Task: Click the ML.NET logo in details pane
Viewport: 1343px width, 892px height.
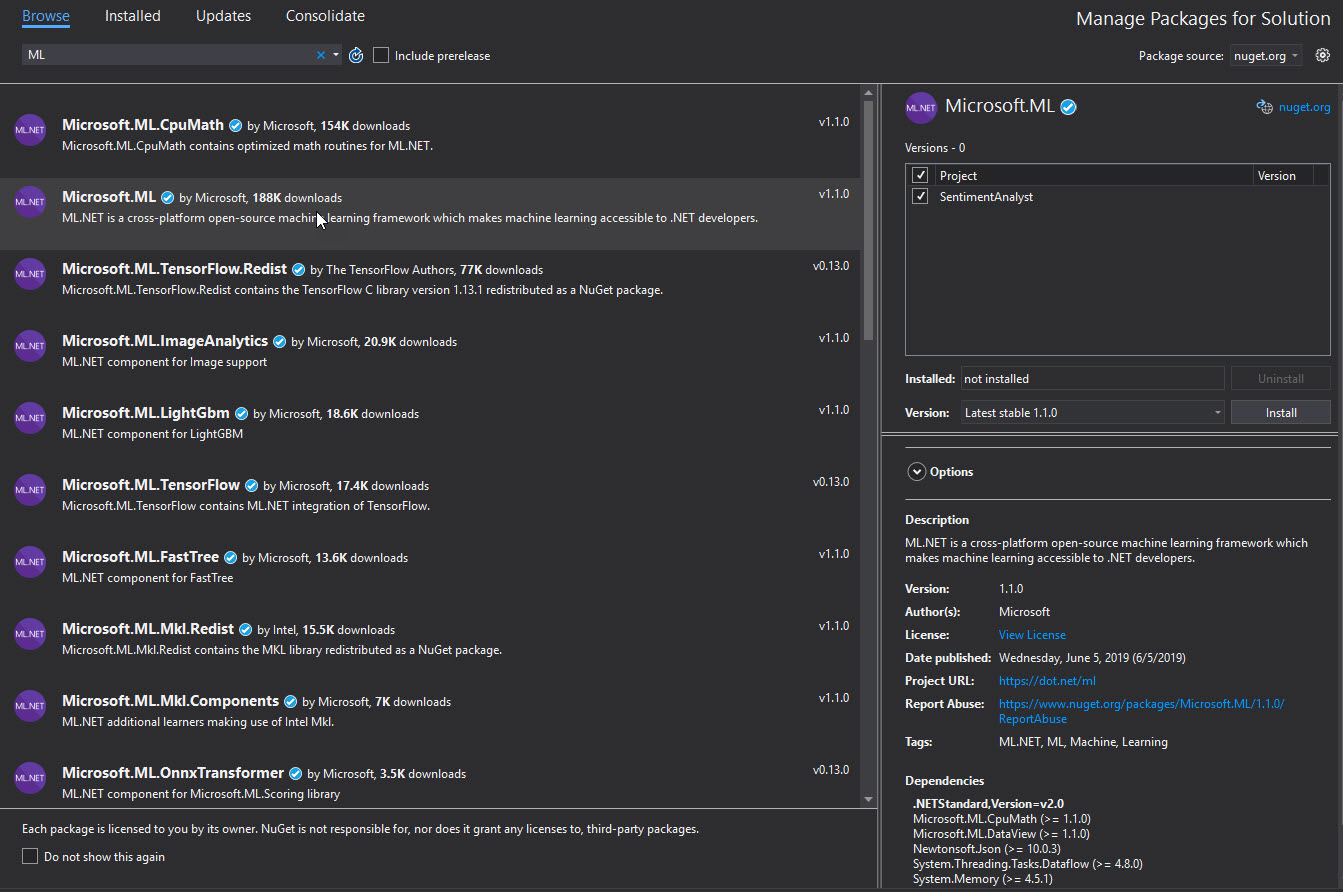Action: pyautogui.click(x=921, y=107)
